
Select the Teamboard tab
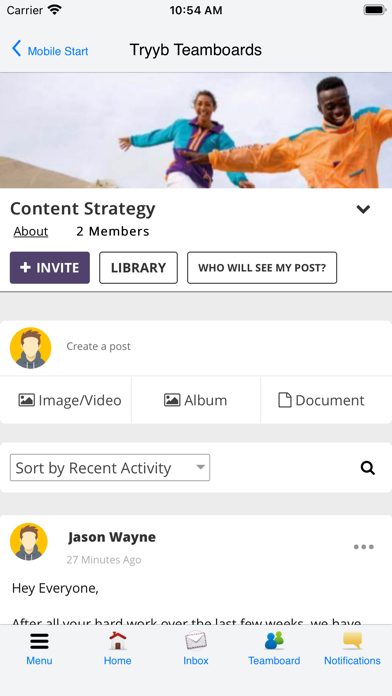[274, 649]
